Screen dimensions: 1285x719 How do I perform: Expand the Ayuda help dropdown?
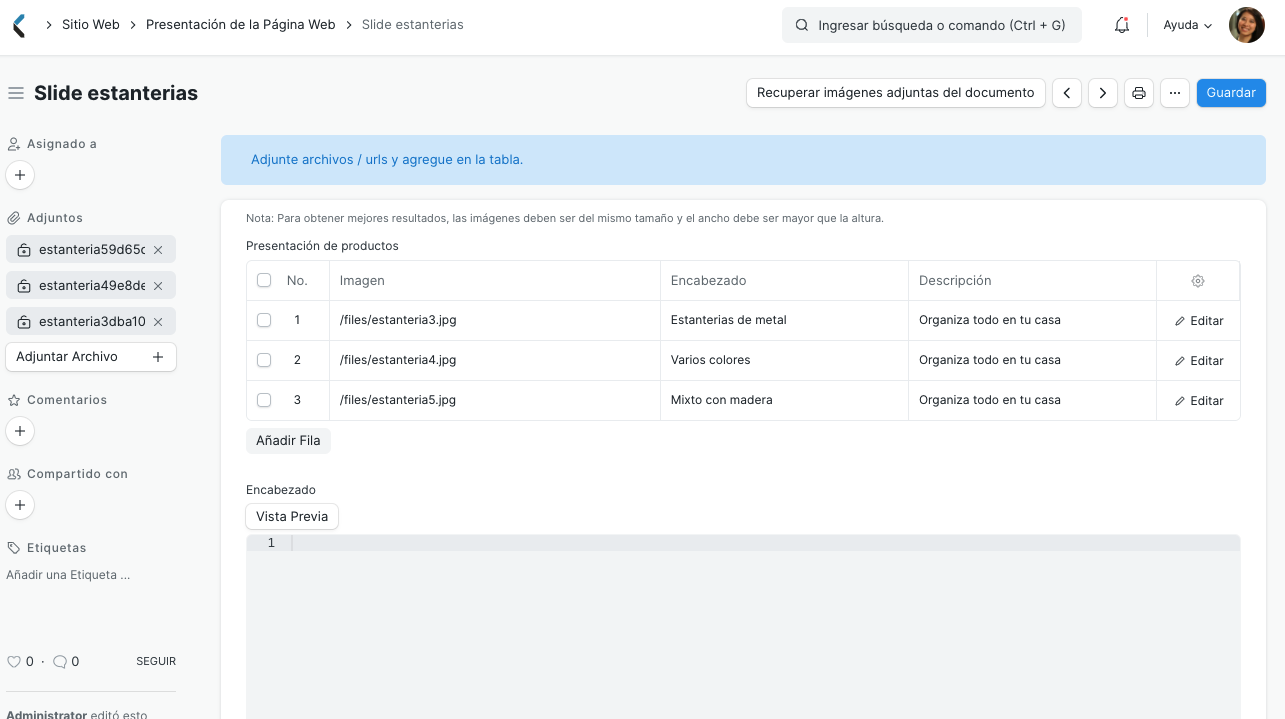click(x=1187, y=25)
